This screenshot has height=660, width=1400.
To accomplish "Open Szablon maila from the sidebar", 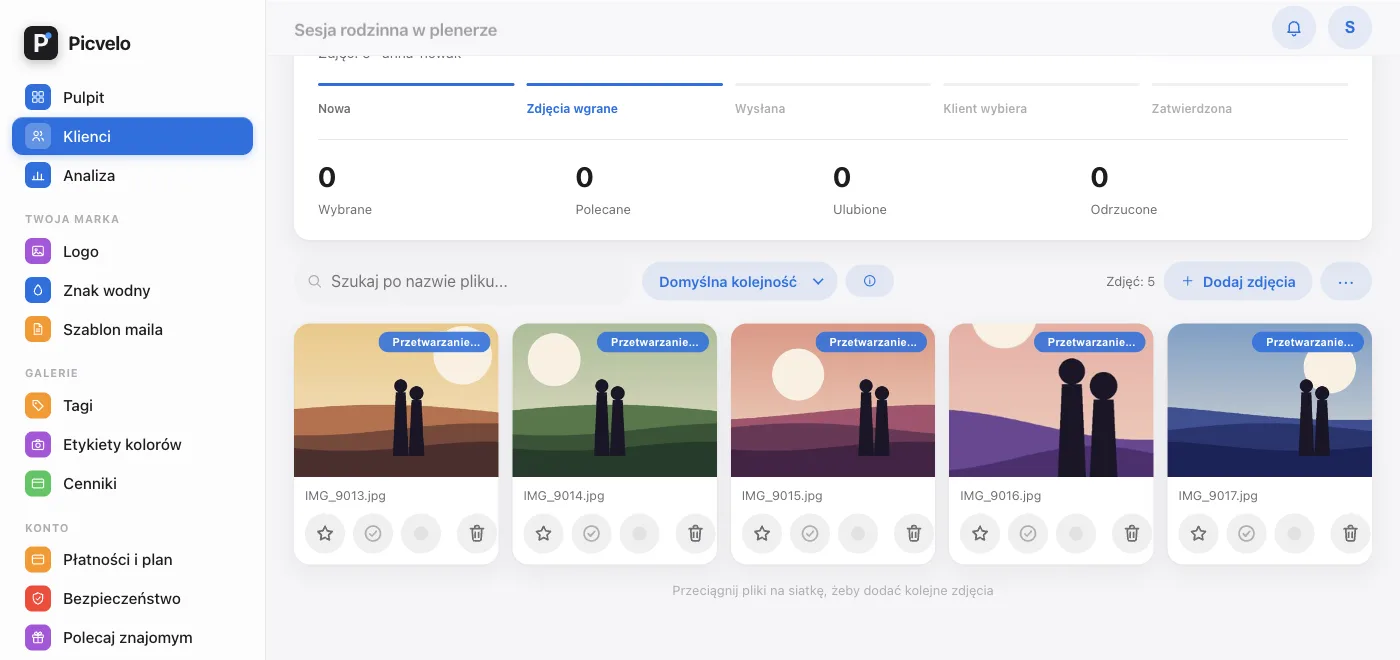I will click(132, 330).
